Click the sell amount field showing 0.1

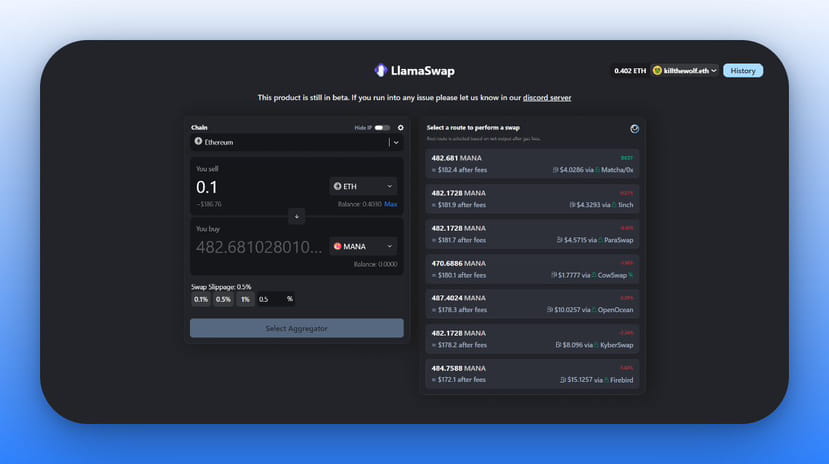pos(259,187)
